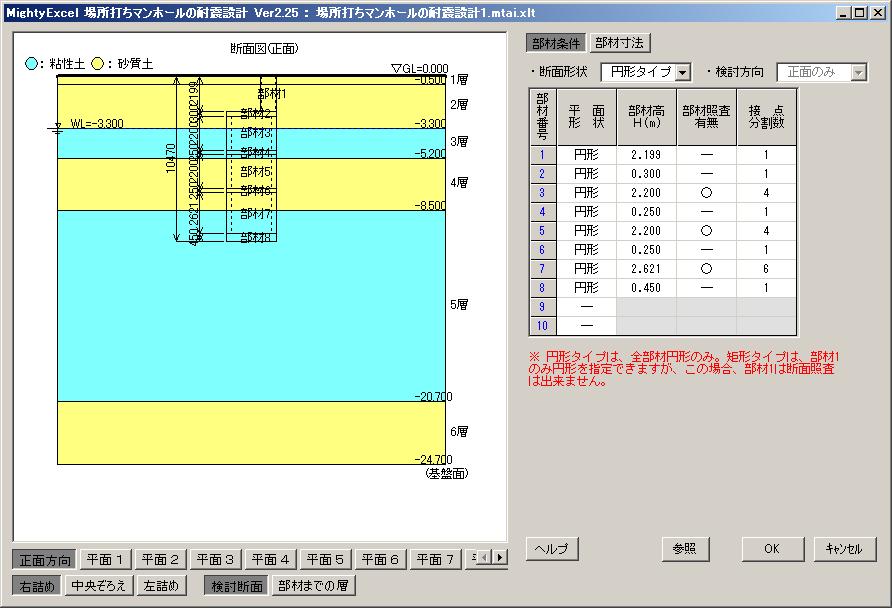Click the 部材照査有無 column header
892x608 pixels.
click(707, 117)
